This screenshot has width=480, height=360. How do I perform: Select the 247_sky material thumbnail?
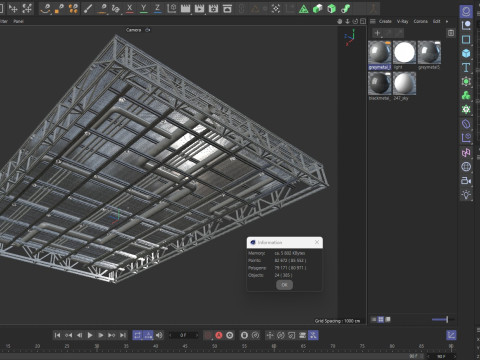(404, 84)
